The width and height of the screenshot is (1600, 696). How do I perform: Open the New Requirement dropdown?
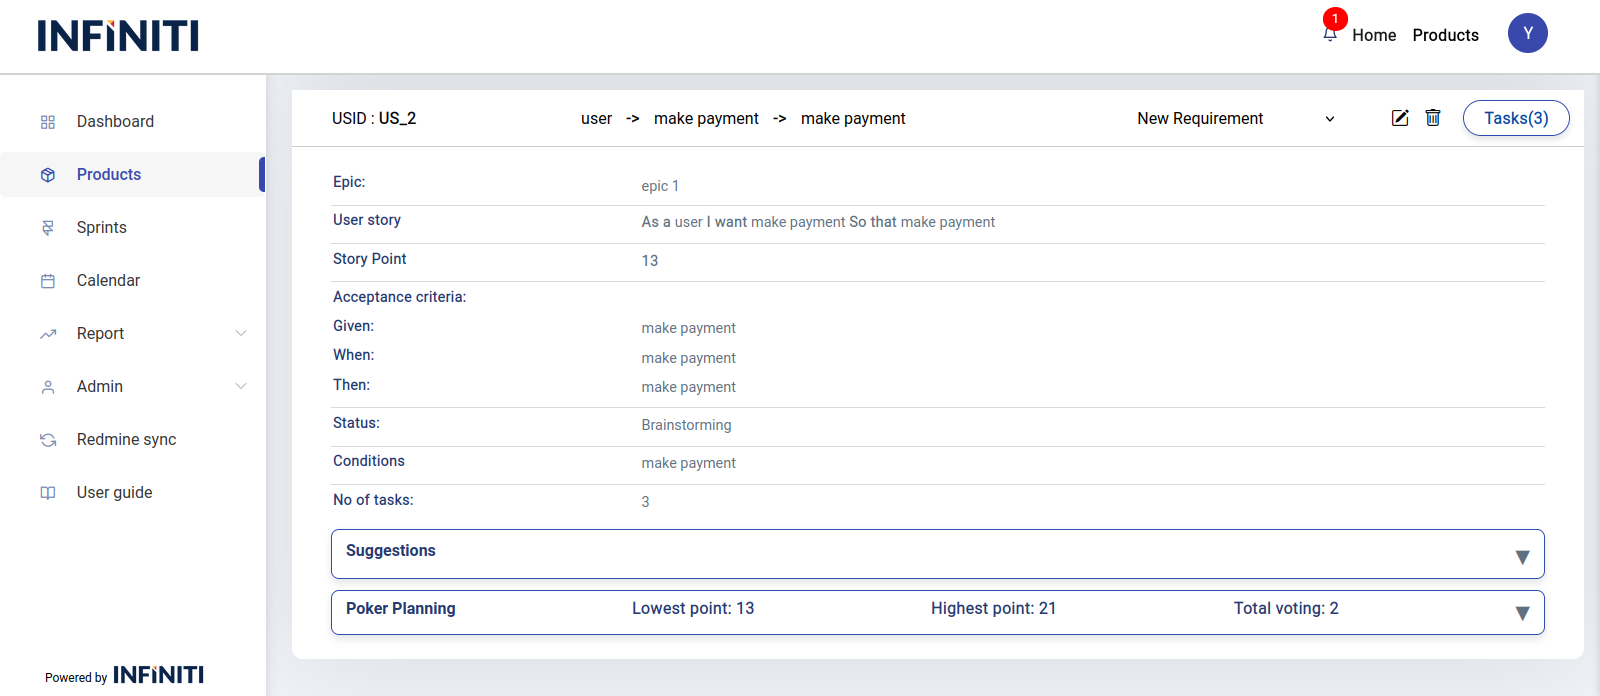point(1235,119)
